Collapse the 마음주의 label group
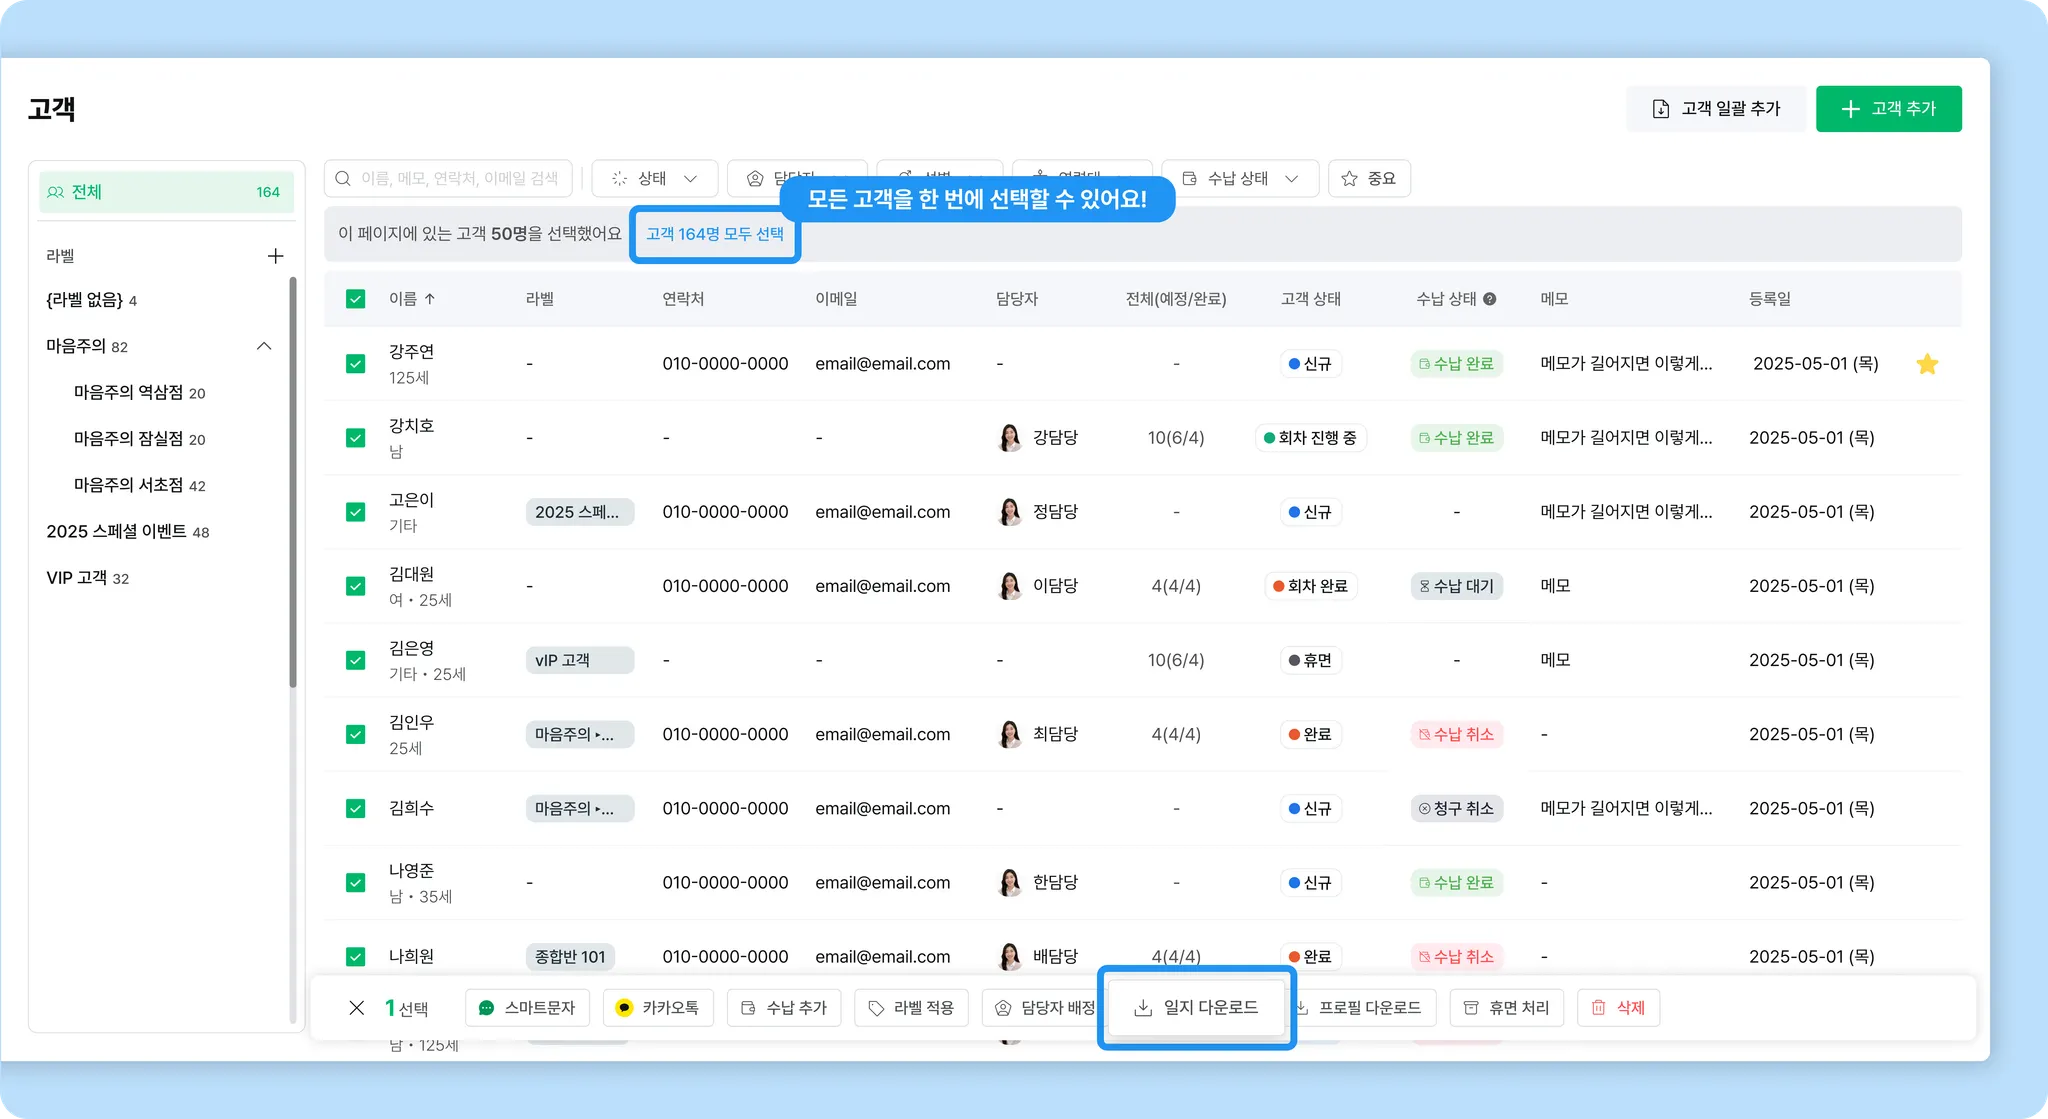2048x1119 pixels. point(264,346)
